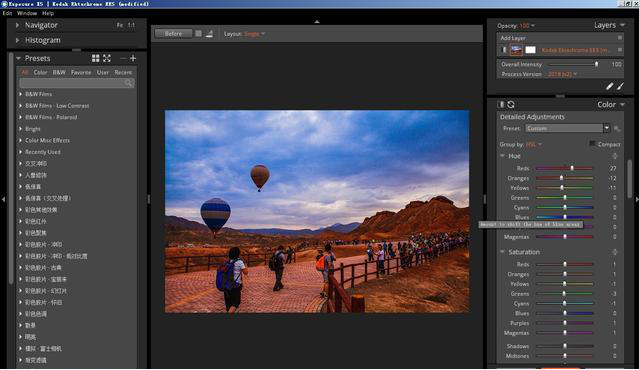Screen dimensions: 639x370
Task: Click the reset icon in Color panel
Action: (511, 105)
